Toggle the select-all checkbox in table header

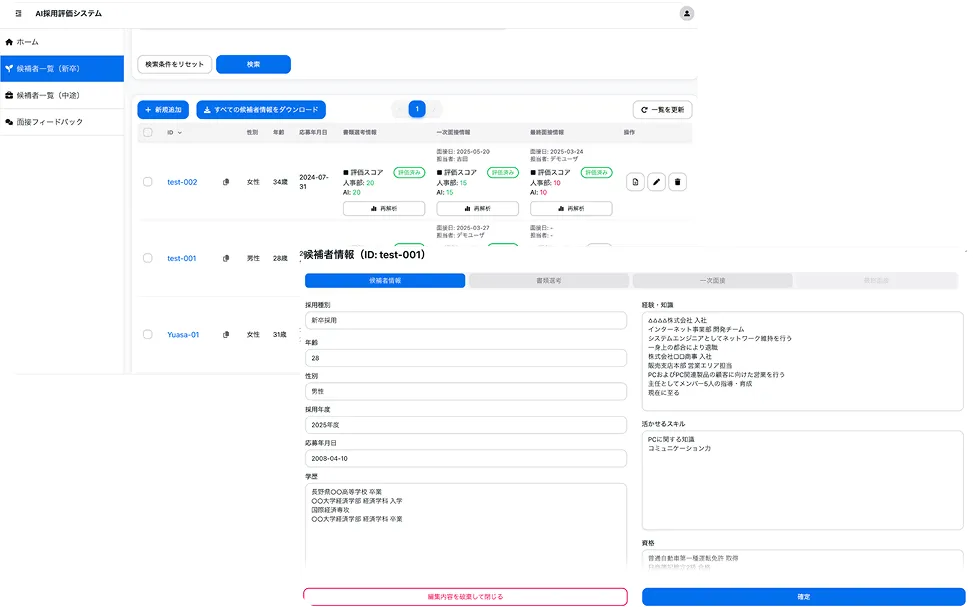148,132
